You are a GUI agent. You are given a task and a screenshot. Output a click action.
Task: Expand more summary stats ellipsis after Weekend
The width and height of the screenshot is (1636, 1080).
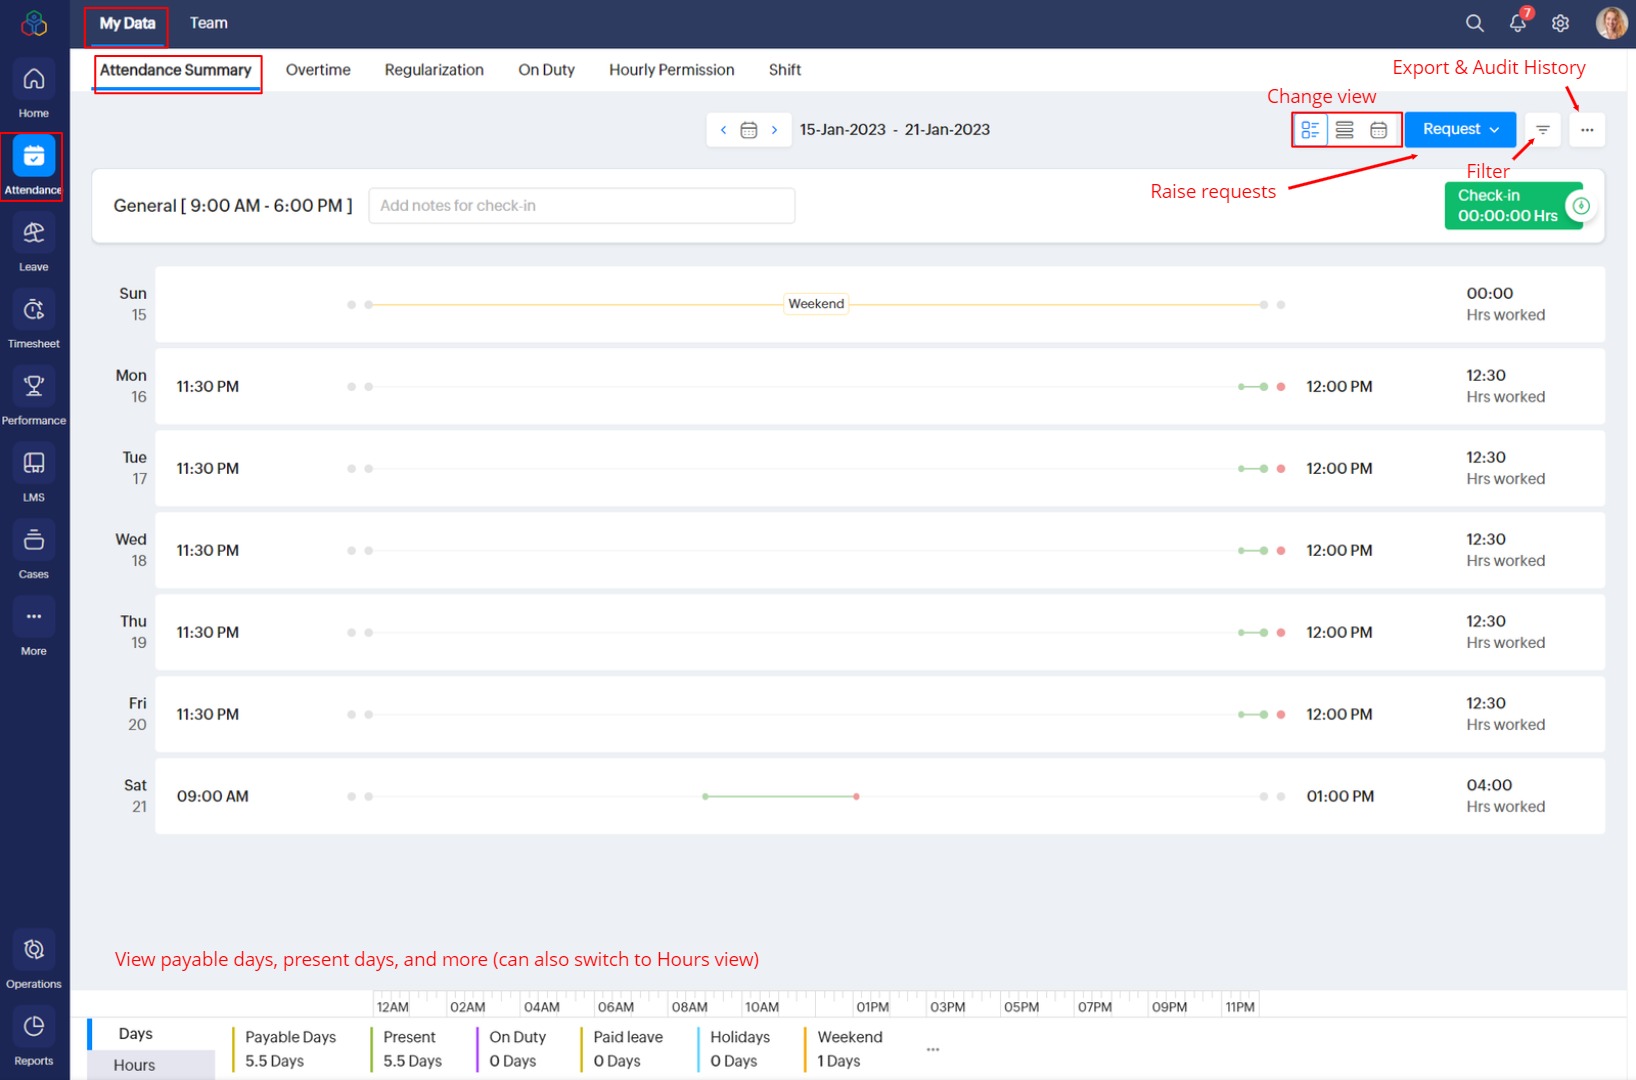(932, 1049)
